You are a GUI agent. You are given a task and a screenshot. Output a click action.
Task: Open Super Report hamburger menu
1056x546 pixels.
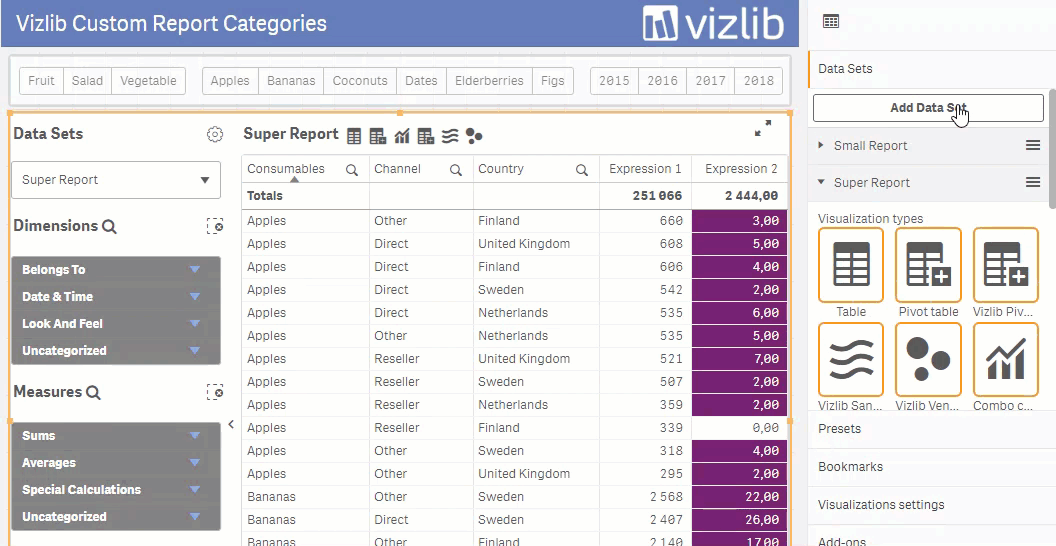[1033, 182]
